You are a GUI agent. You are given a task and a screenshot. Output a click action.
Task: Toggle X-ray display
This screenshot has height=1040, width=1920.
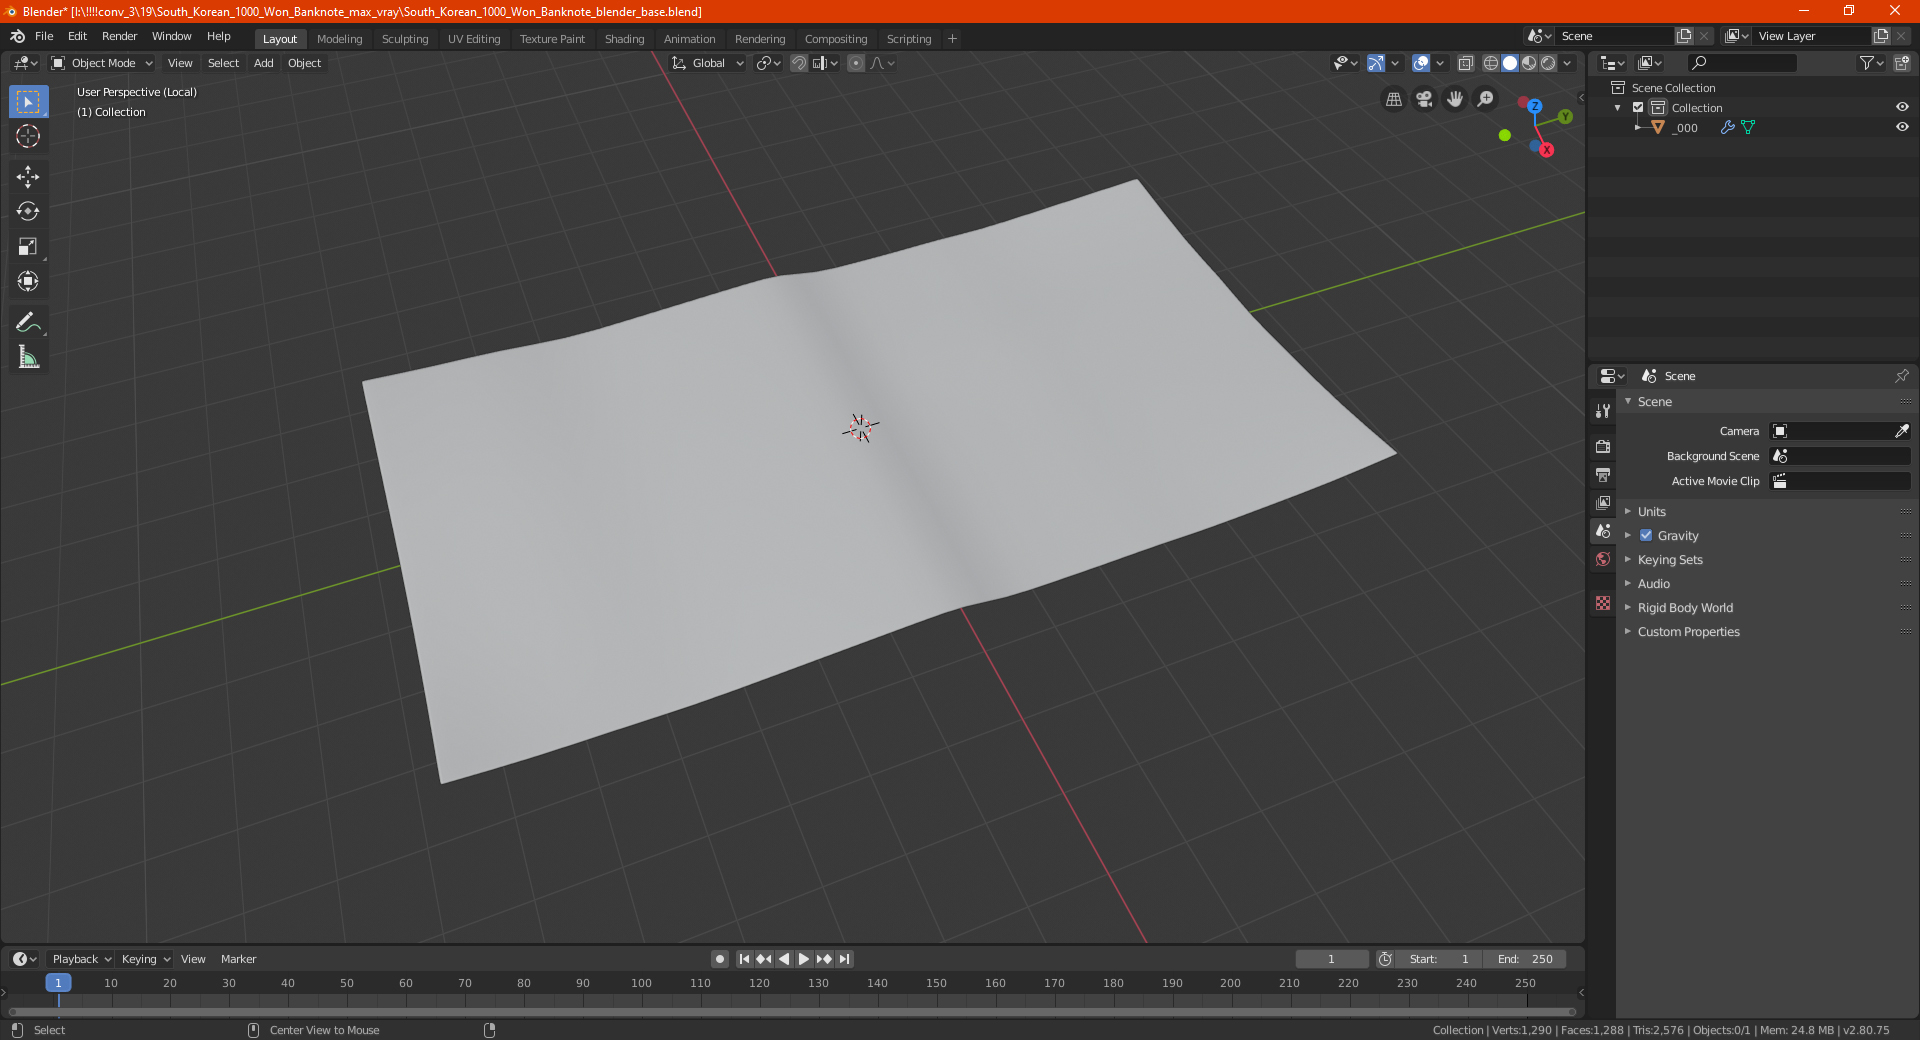[1465, 63]
